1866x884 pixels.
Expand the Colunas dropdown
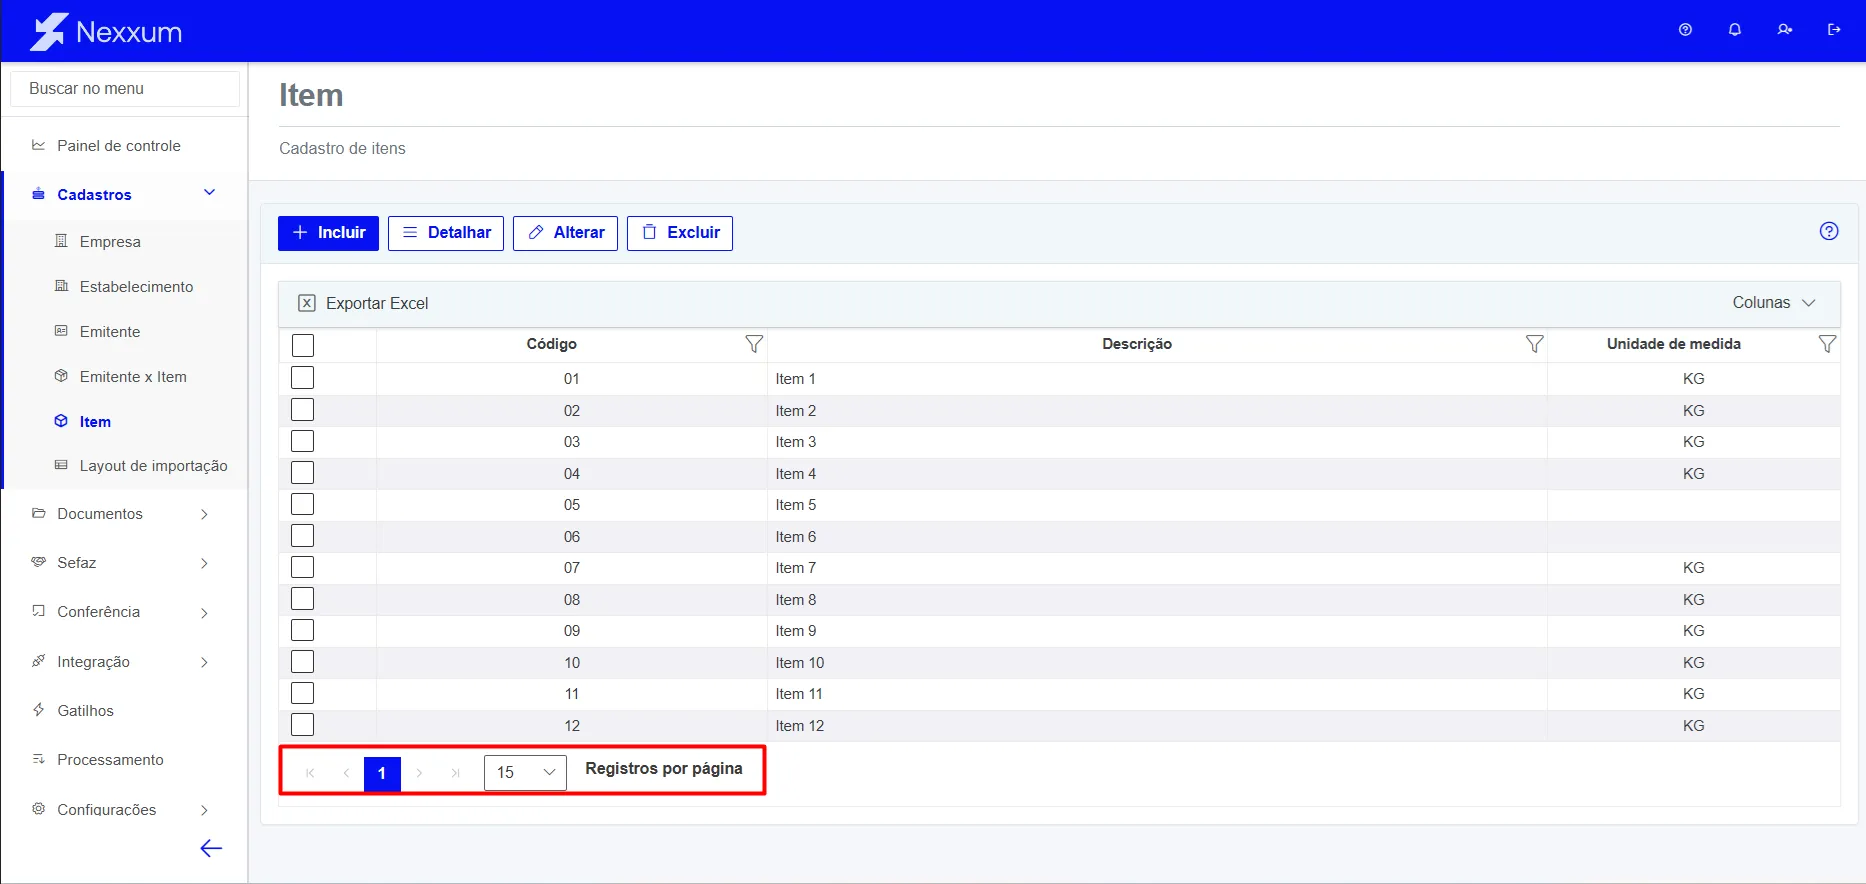(1774, 303)
